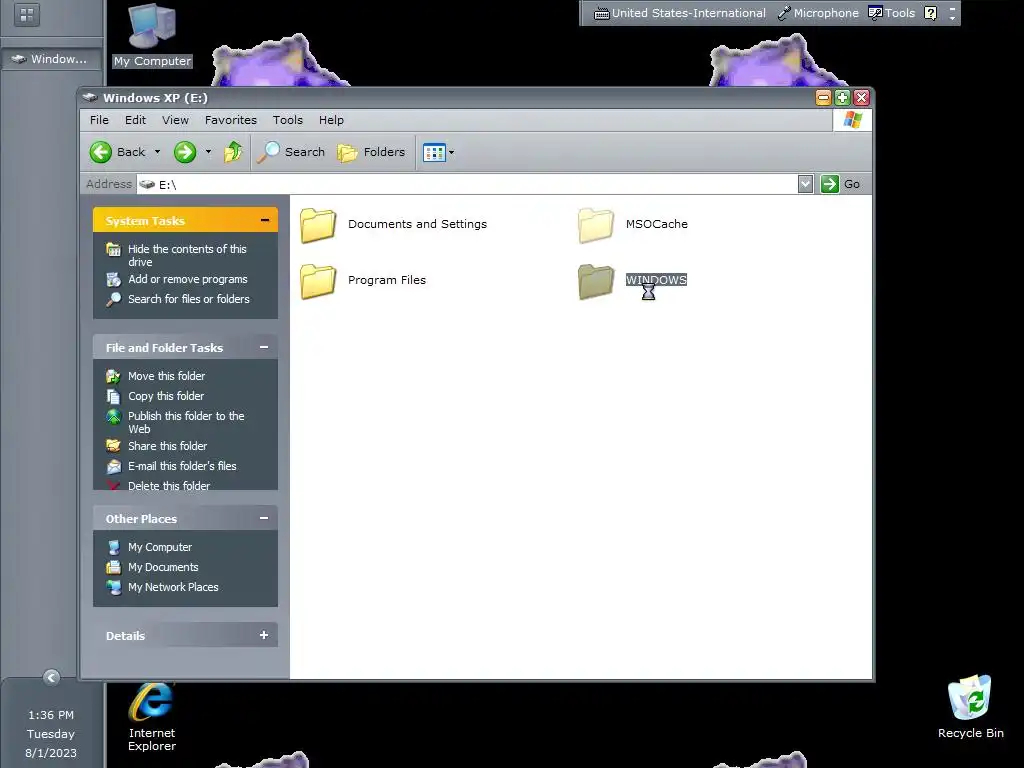Click inside the Address field E:\

coord(467,184)
